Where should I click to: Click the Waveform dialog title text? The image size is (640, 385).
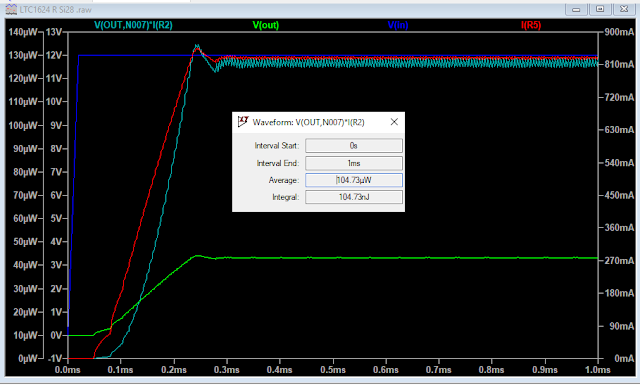tap(309, 122)
